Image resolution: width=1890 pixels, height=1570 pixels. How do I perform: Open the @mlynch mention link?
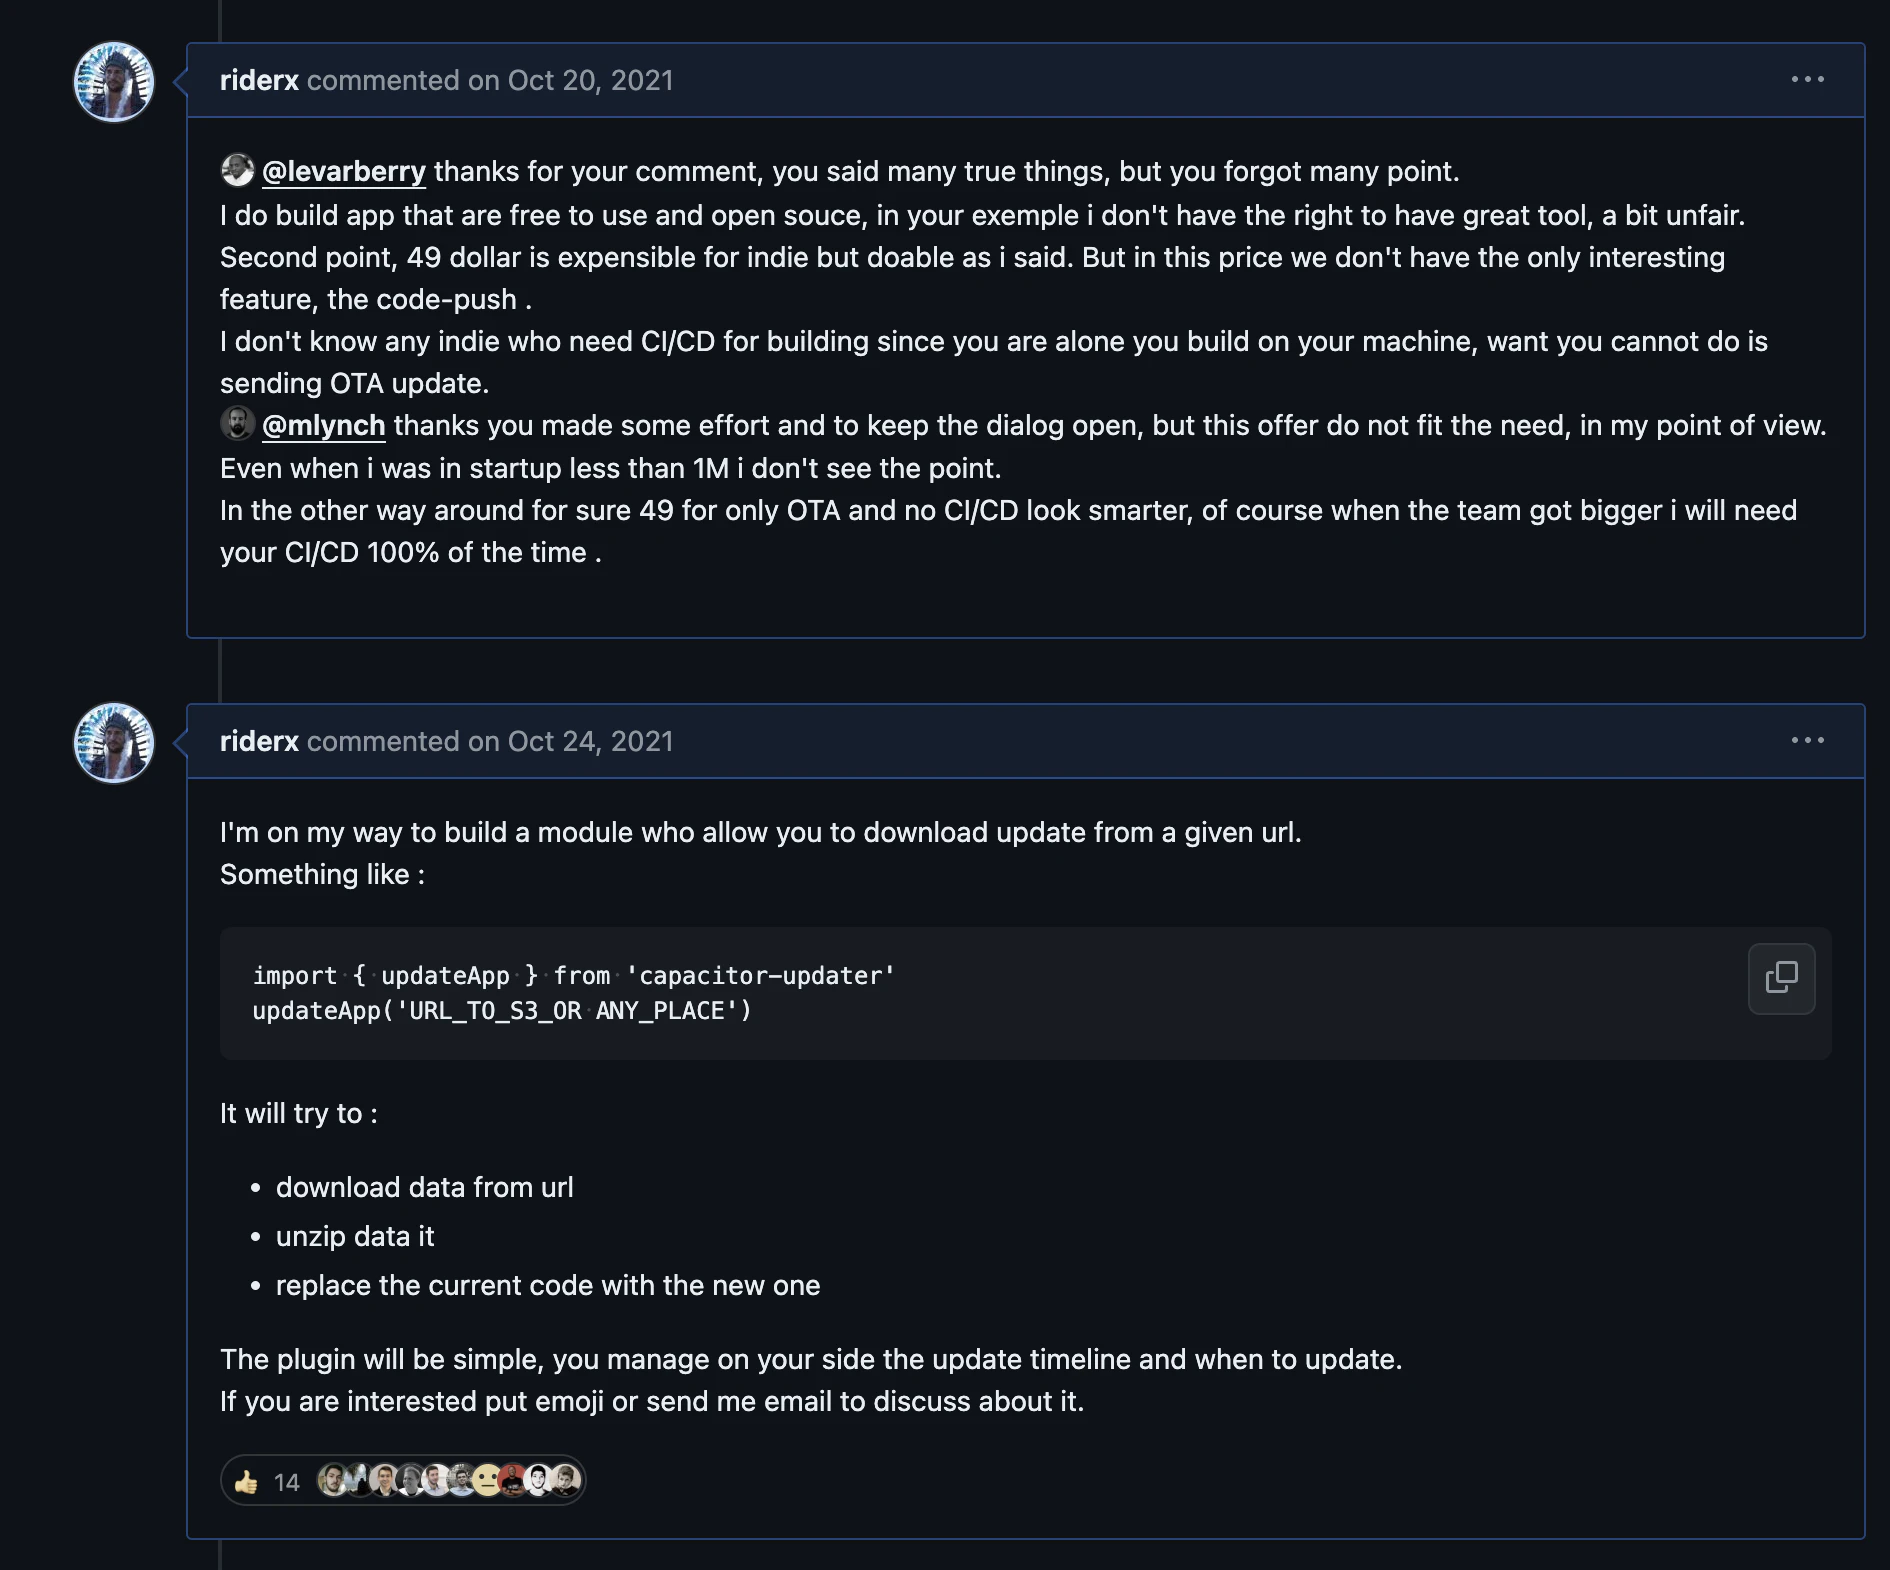323,426
